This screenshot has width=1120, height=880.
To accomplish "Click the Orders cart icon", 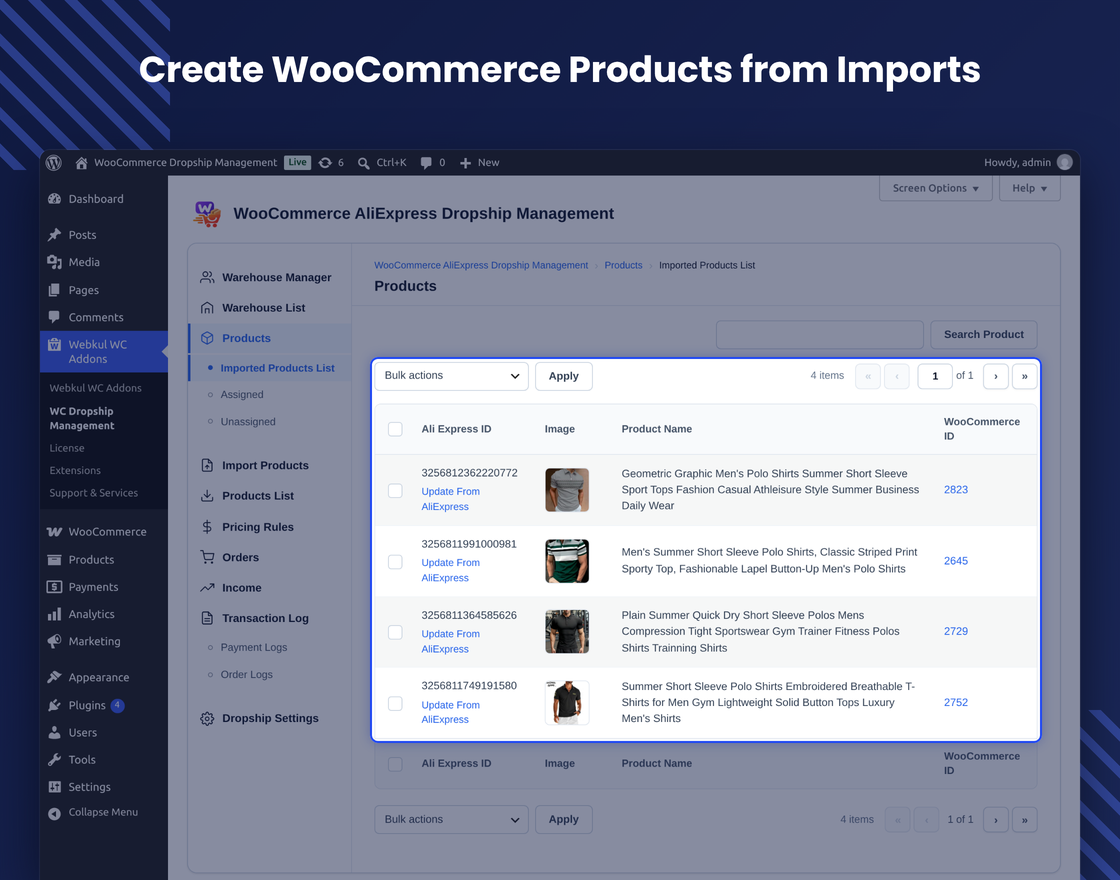I will click(207, 557).
